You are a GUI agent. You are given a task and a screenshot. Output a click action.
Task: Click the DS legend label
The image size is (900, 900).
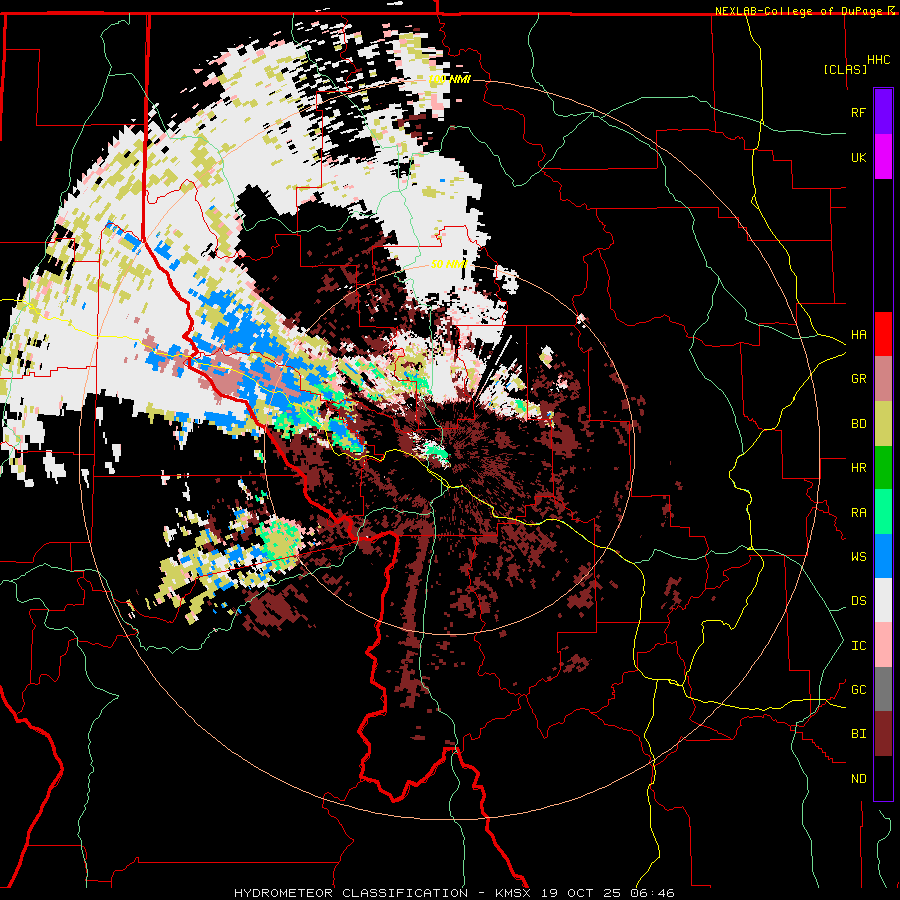tap(858, 600)
